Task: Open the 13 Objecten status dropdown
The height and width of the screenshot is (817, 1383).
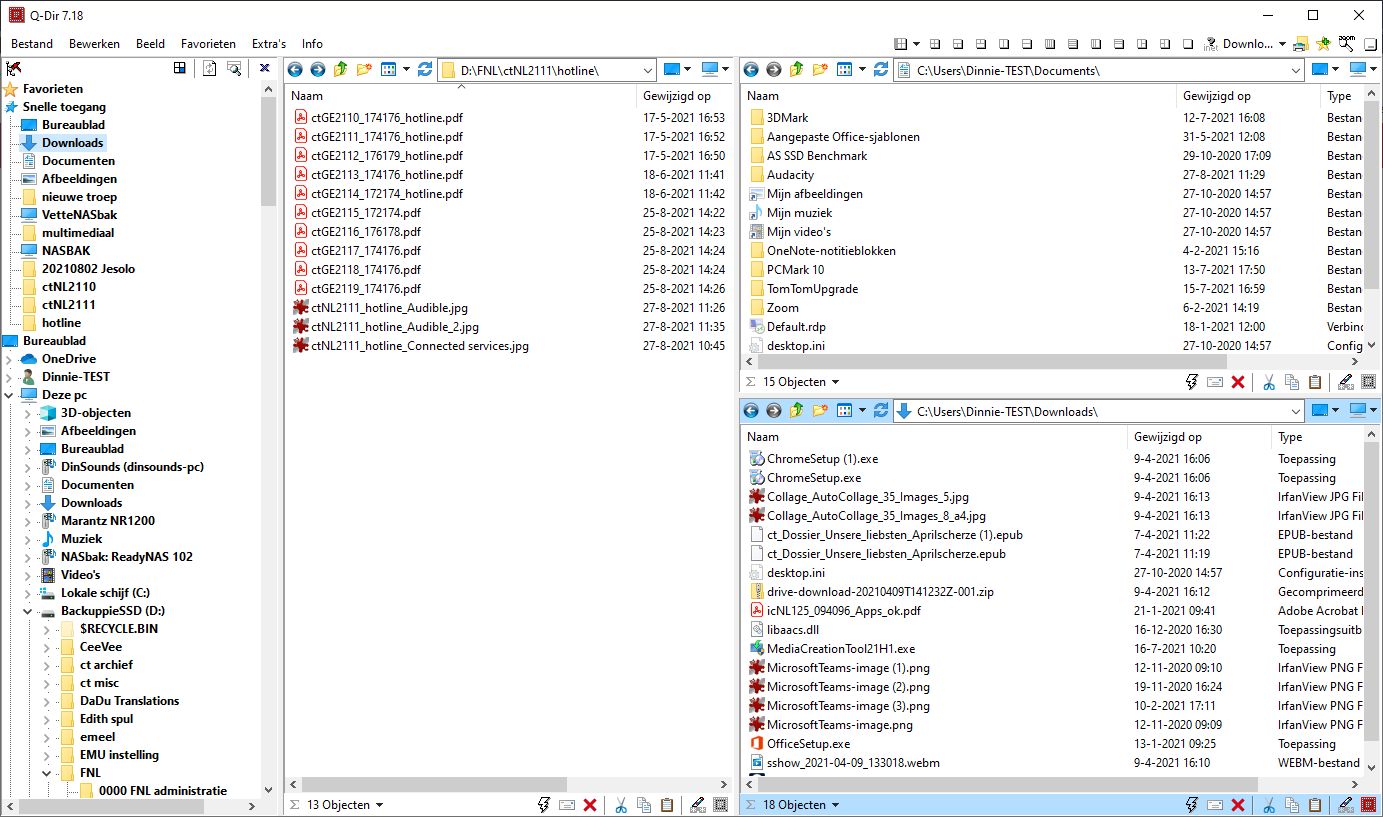Action: tap(381, 805)
